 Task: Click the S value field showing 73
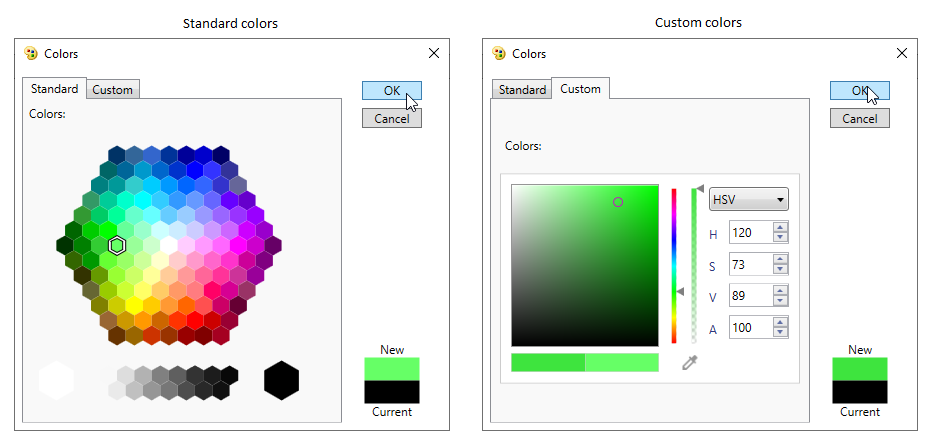tap(751, 264)
